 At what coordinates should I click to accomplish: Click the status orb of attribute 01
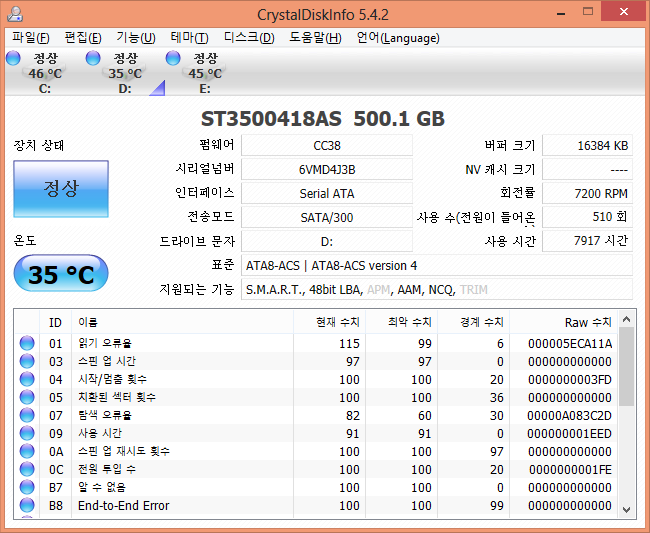pos(27,343)
